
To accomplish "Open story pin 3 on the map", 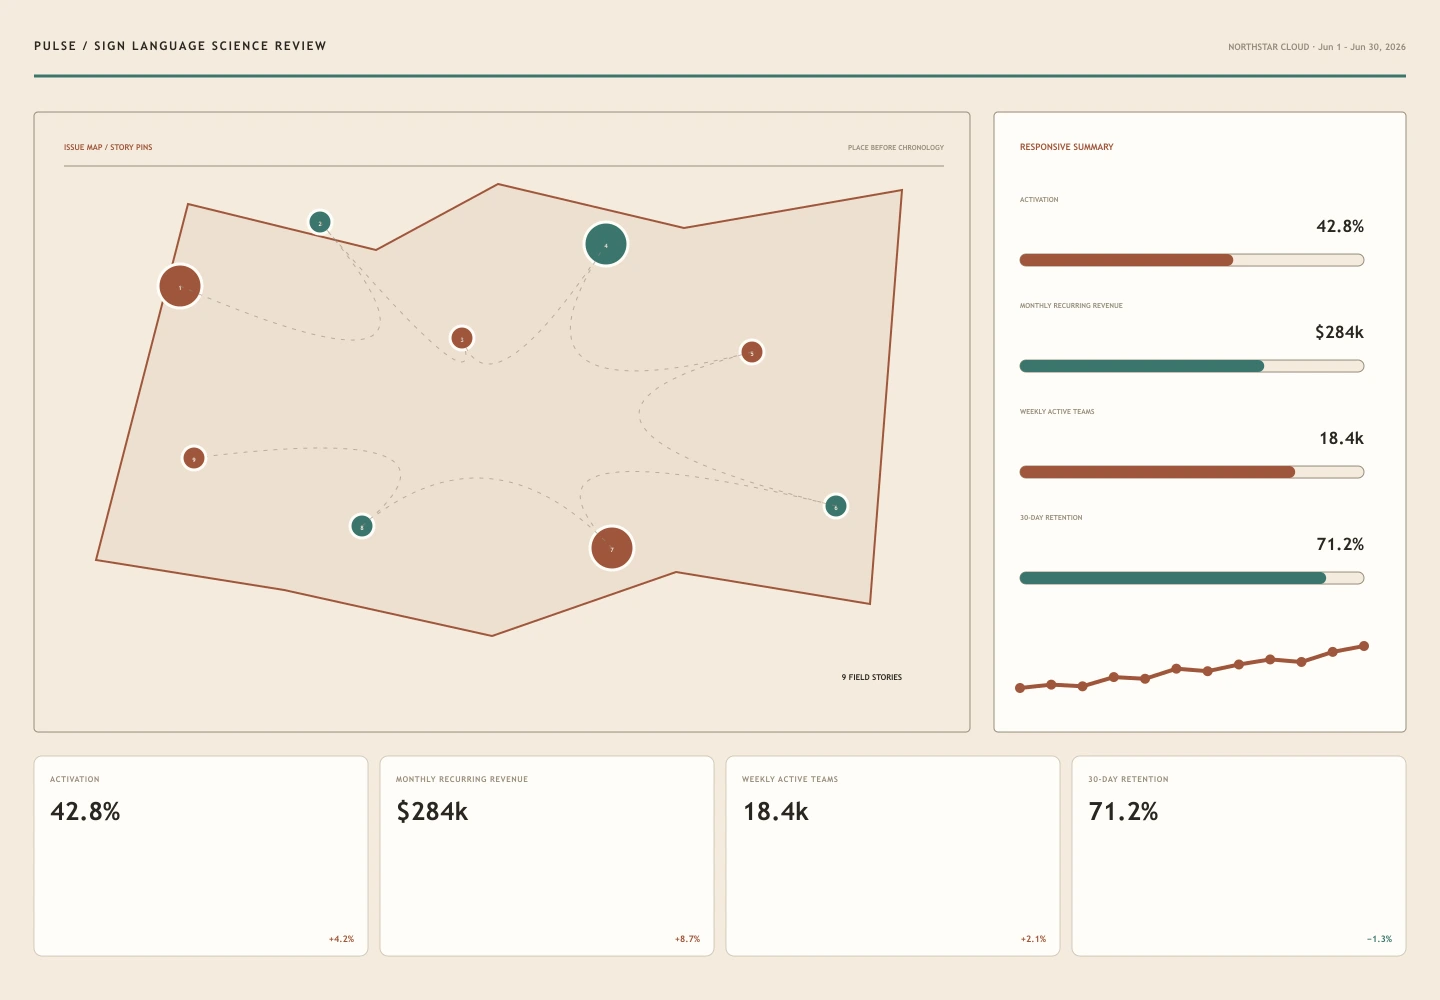I will (462, 338).
